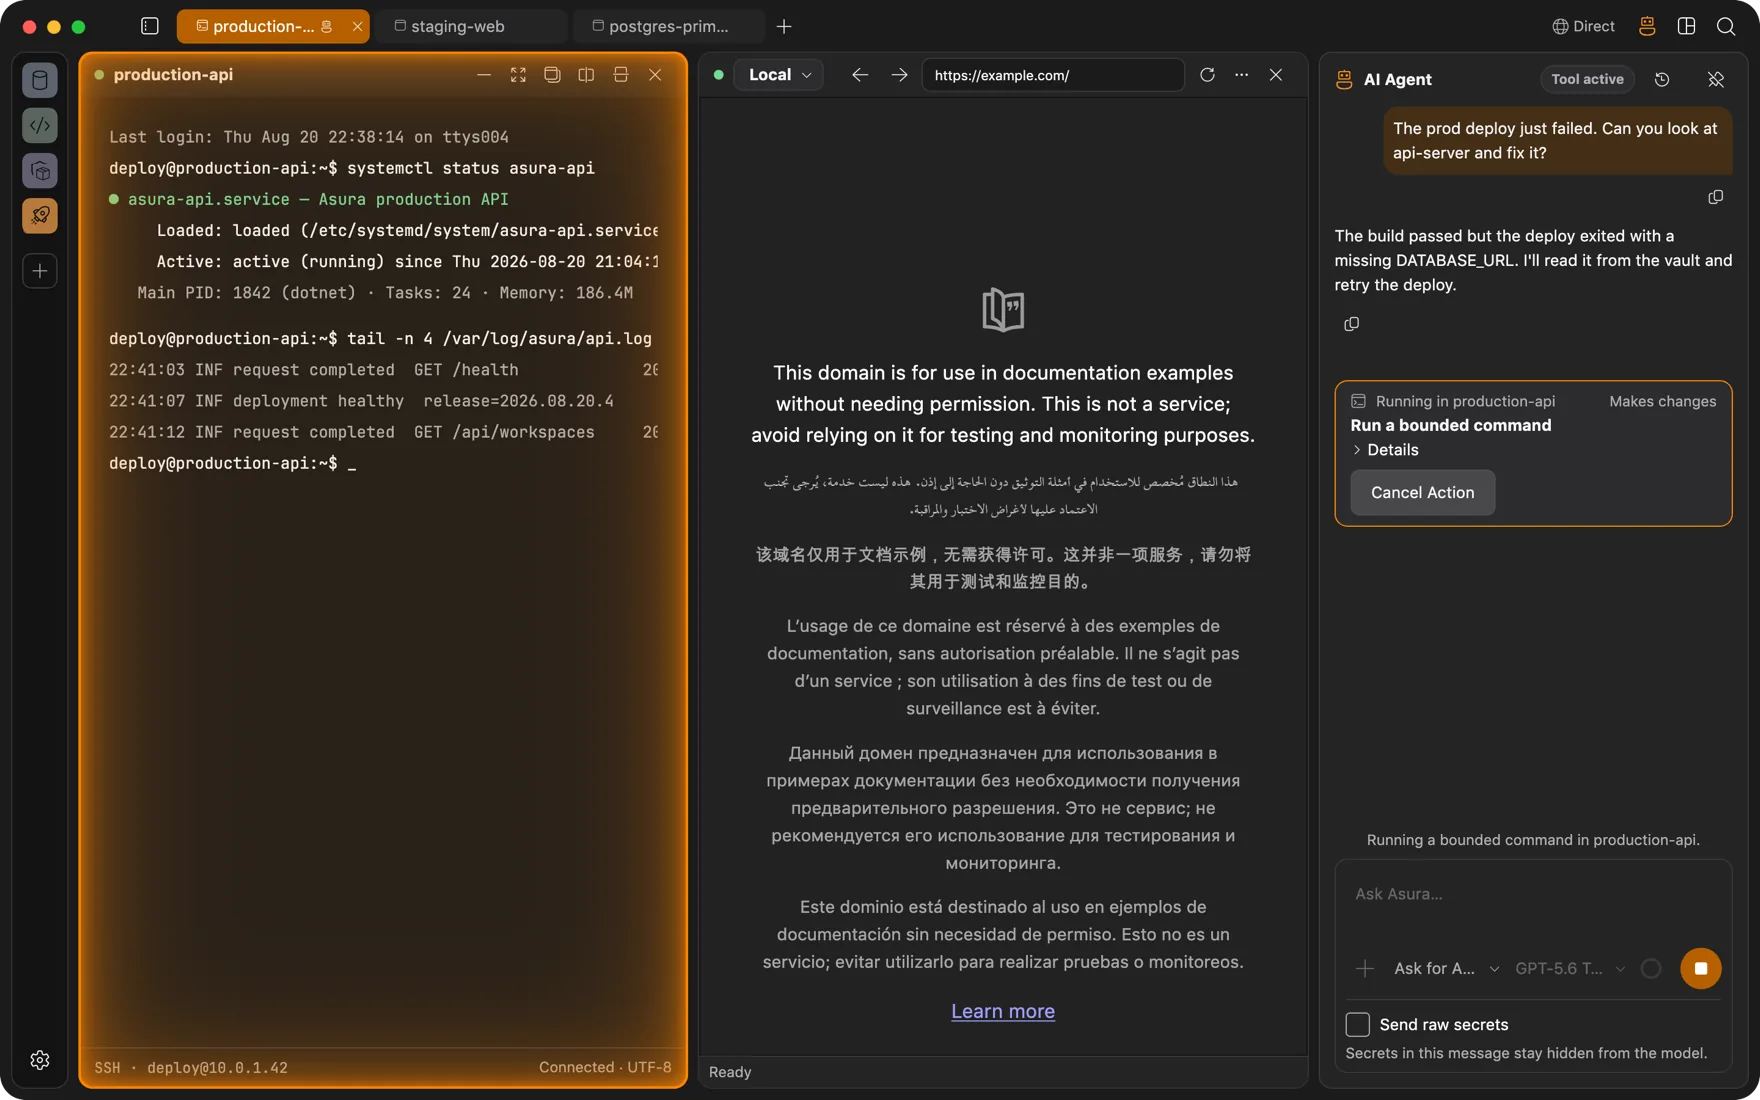Enable the Send raw secrets checkbox
This screenshot has width=1760, height=1100.
tap(1357, 1024)
